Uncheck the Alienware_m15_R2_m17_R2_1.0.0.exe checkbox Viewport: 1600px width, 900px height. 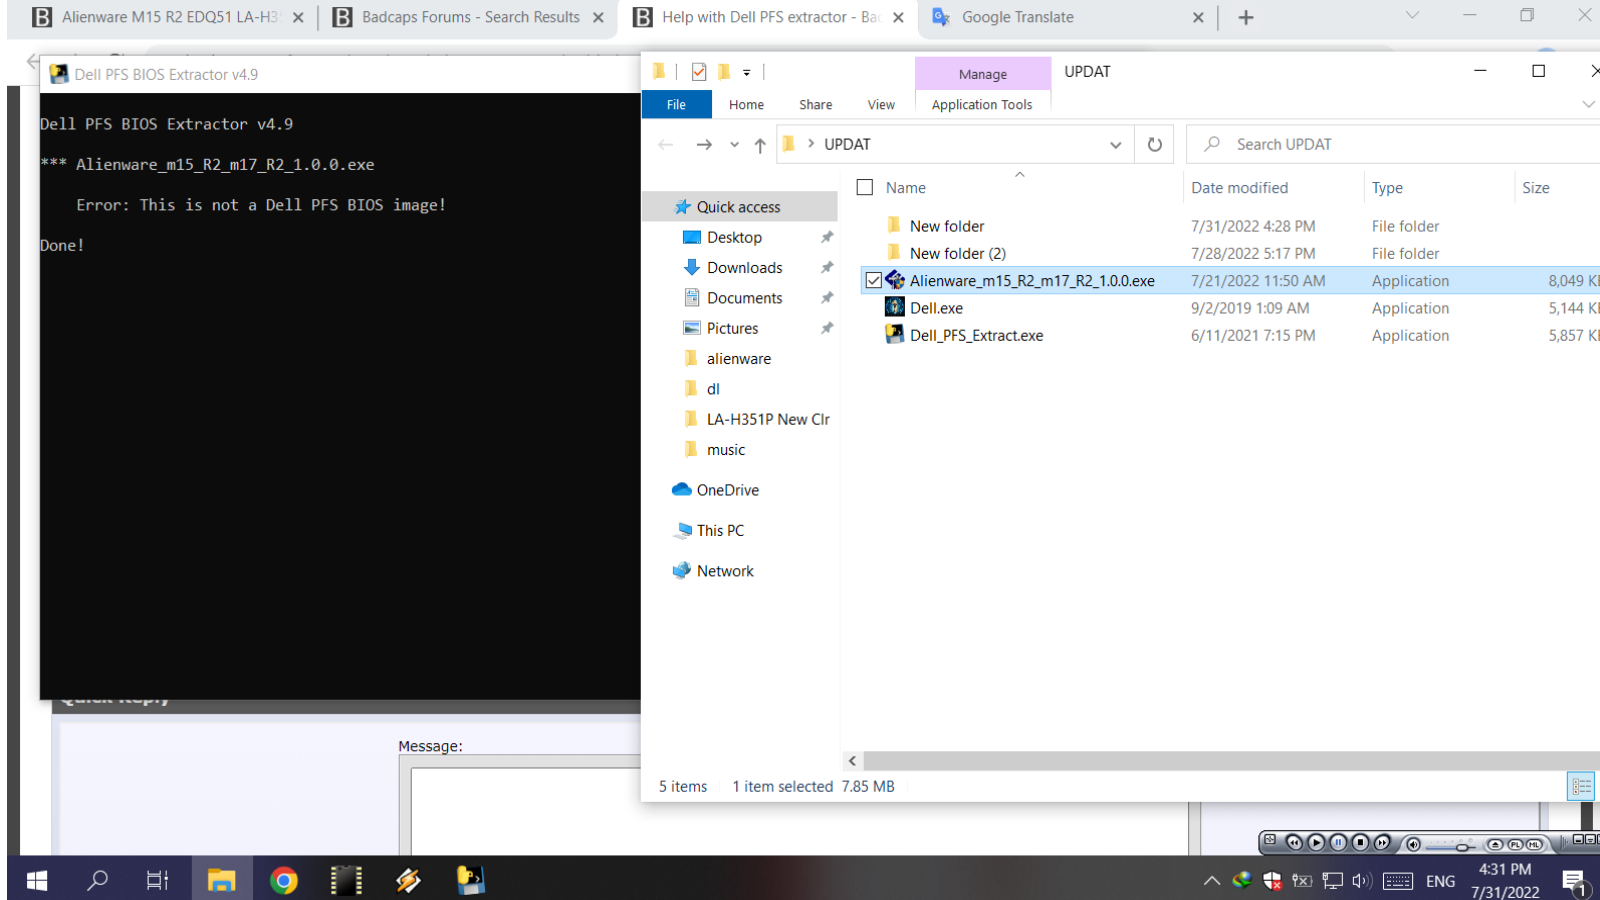[x=873, y=281]
